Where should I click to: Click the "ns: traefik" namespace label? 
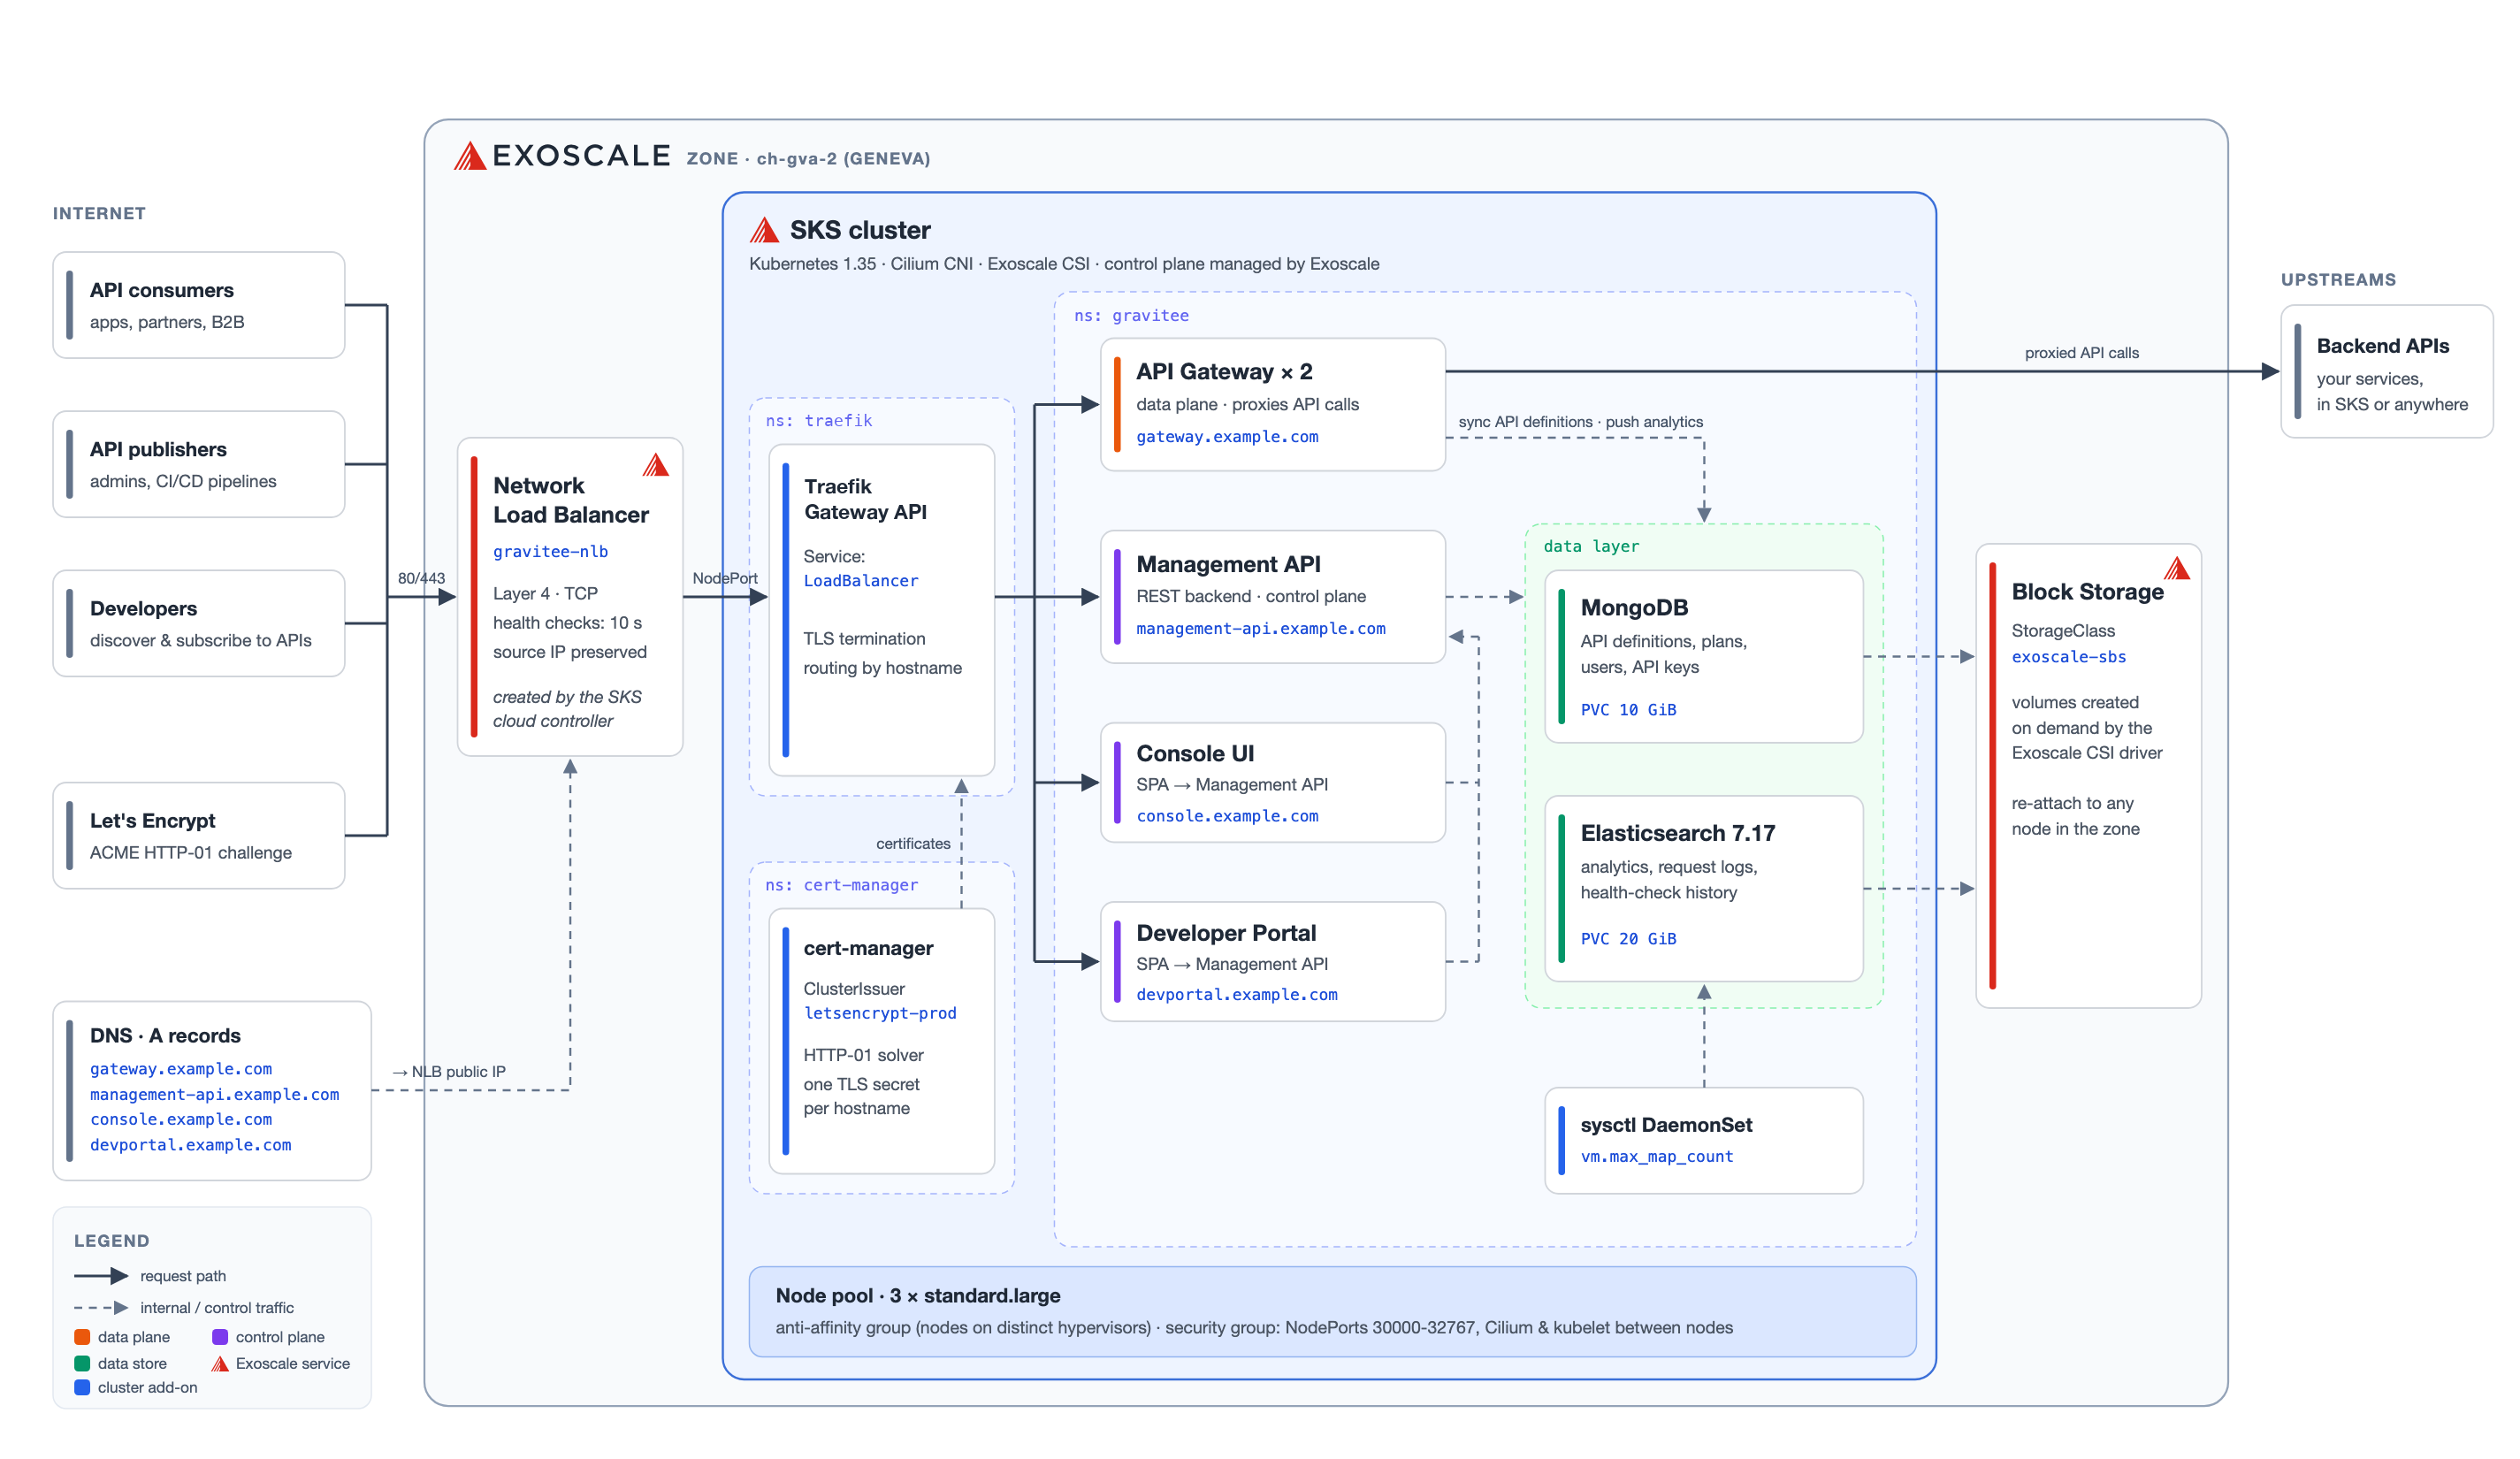[x=818, y=420]
